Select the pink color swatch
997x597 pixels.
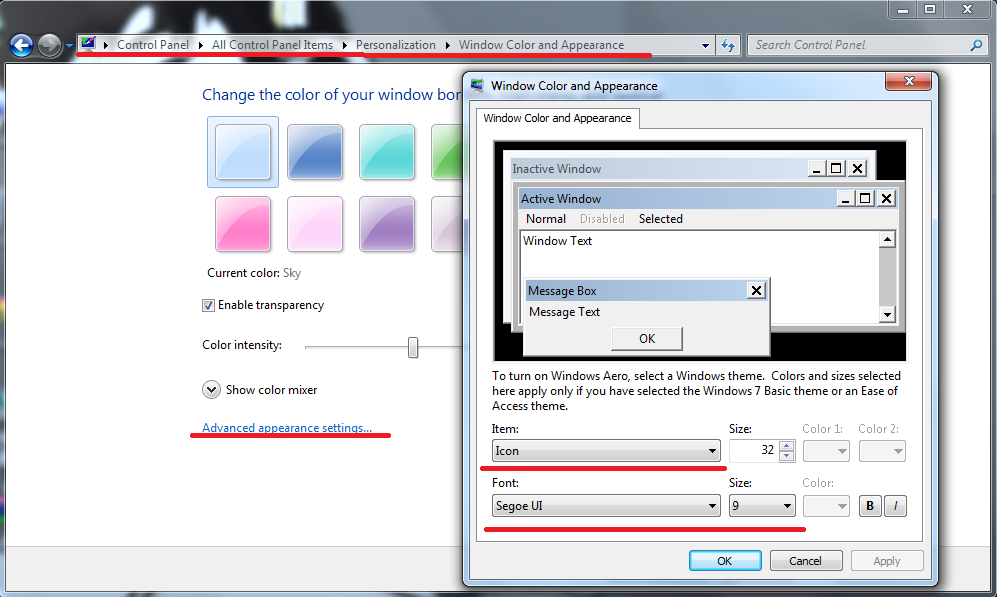[243, 224]
